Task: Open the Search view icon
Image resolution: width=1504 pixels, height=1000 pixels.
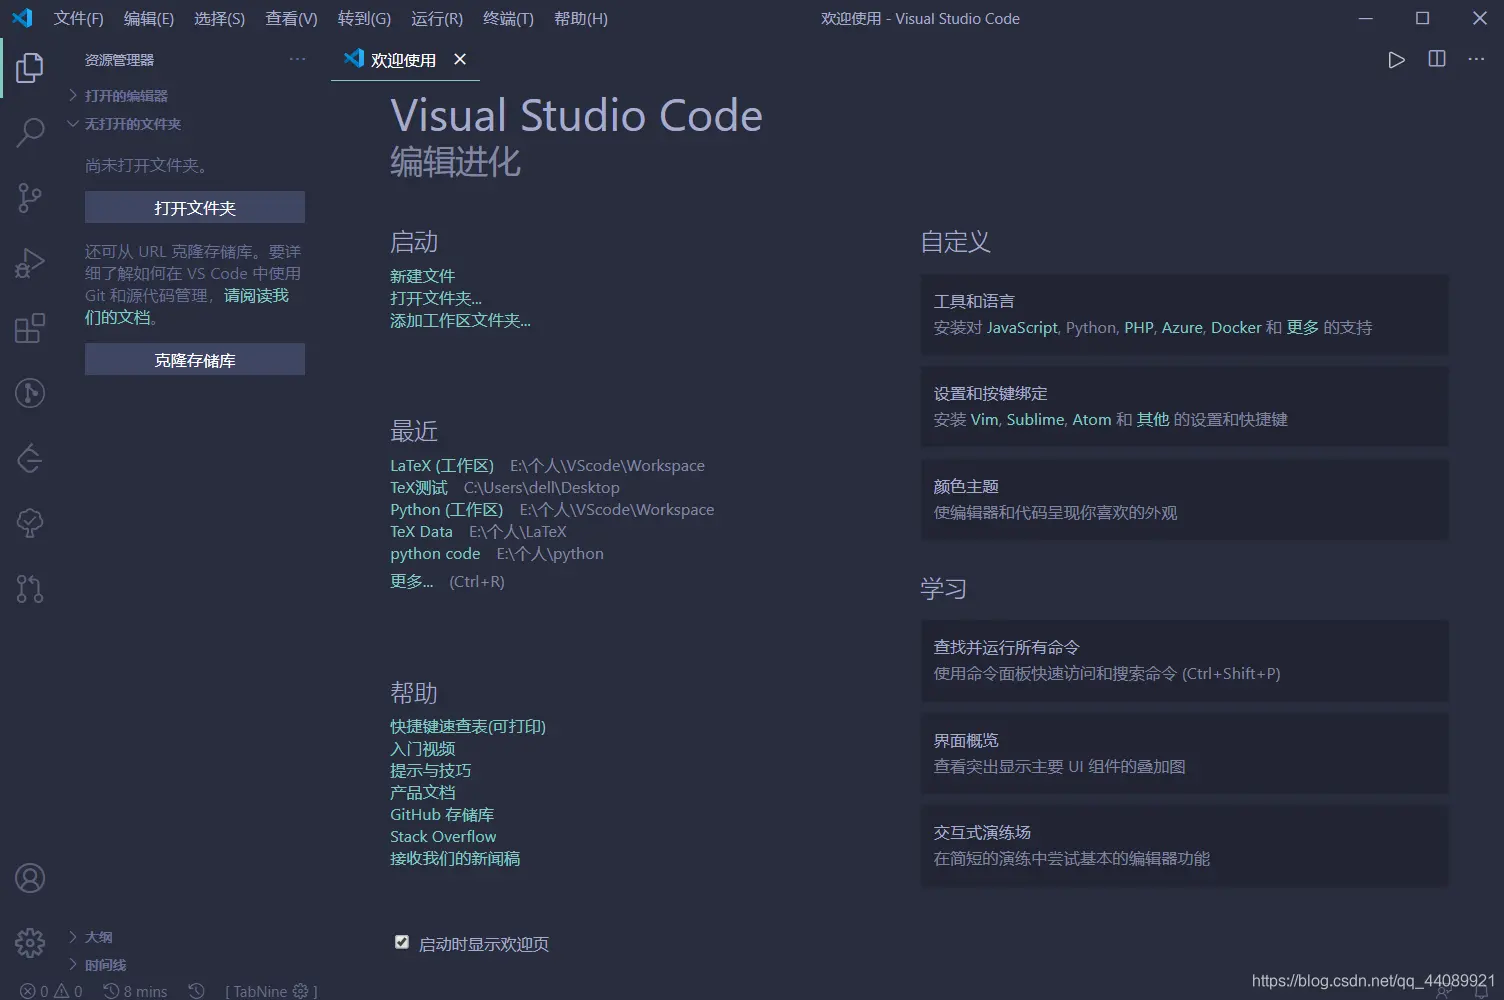Action: pyautogui.click(x=30, y=132)
